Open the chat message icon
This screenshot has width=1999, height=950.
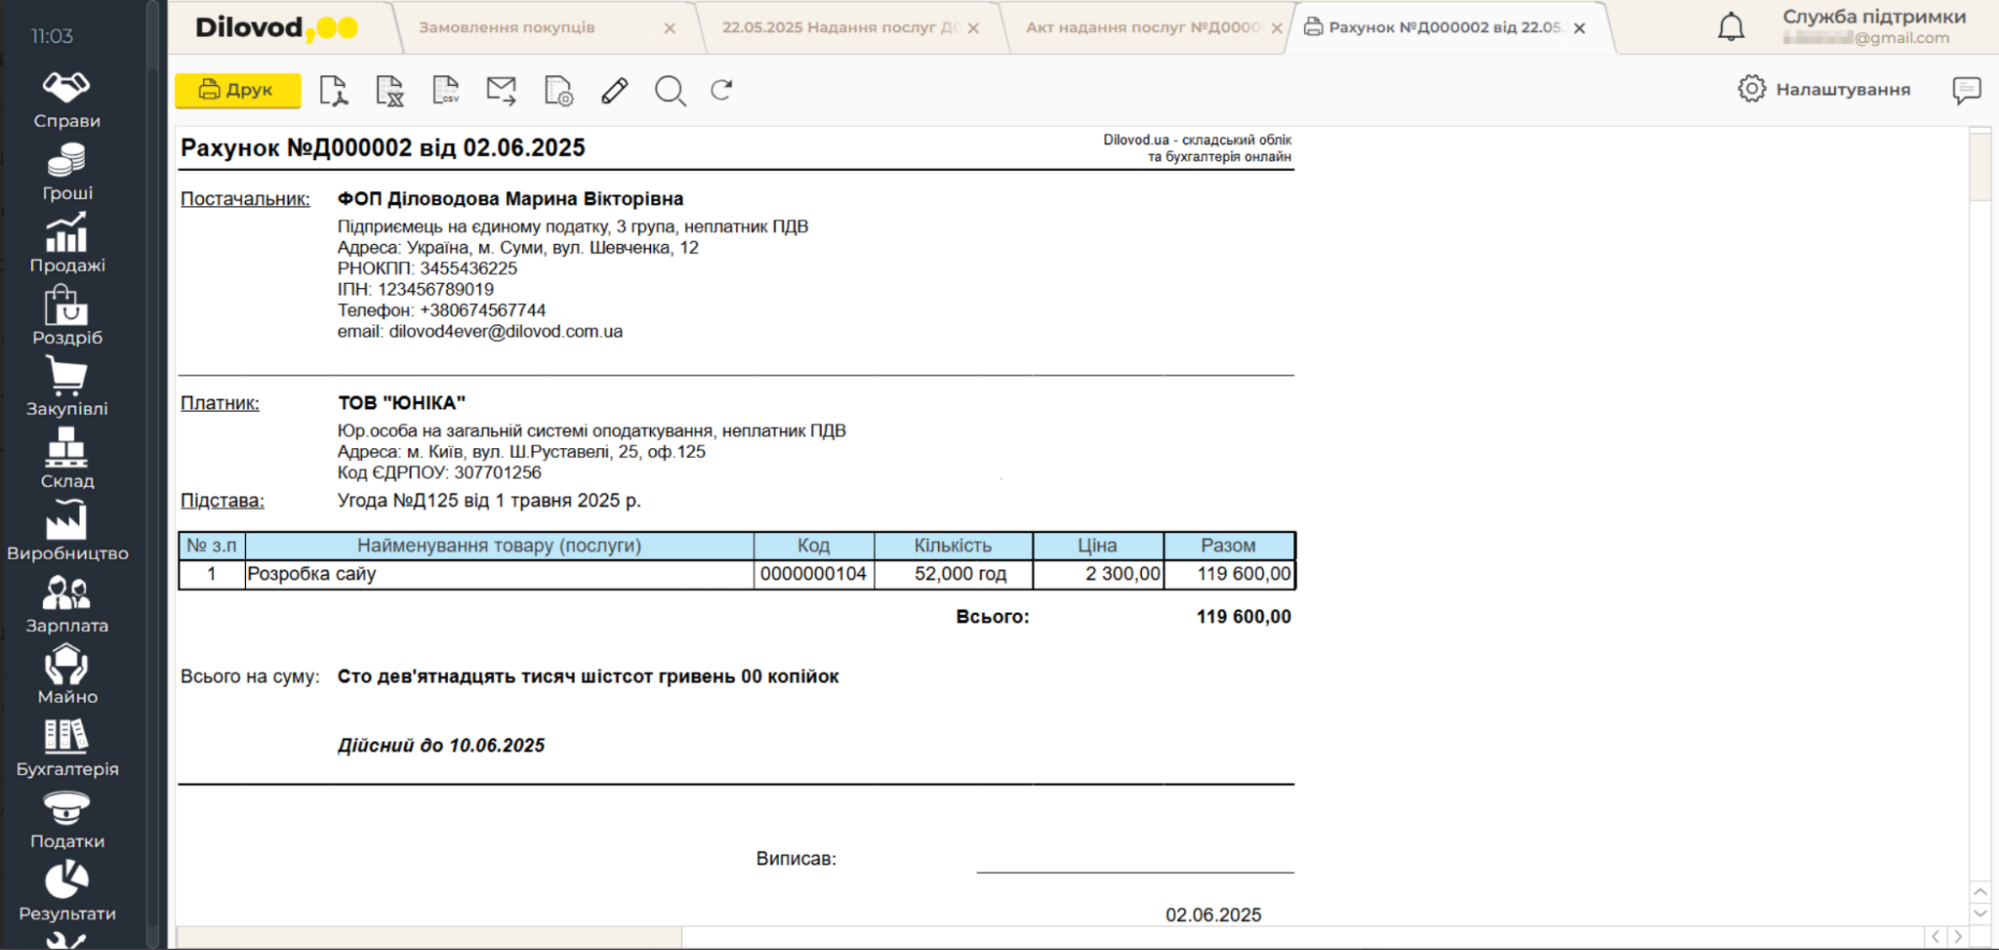click(x=1966, y=90)
